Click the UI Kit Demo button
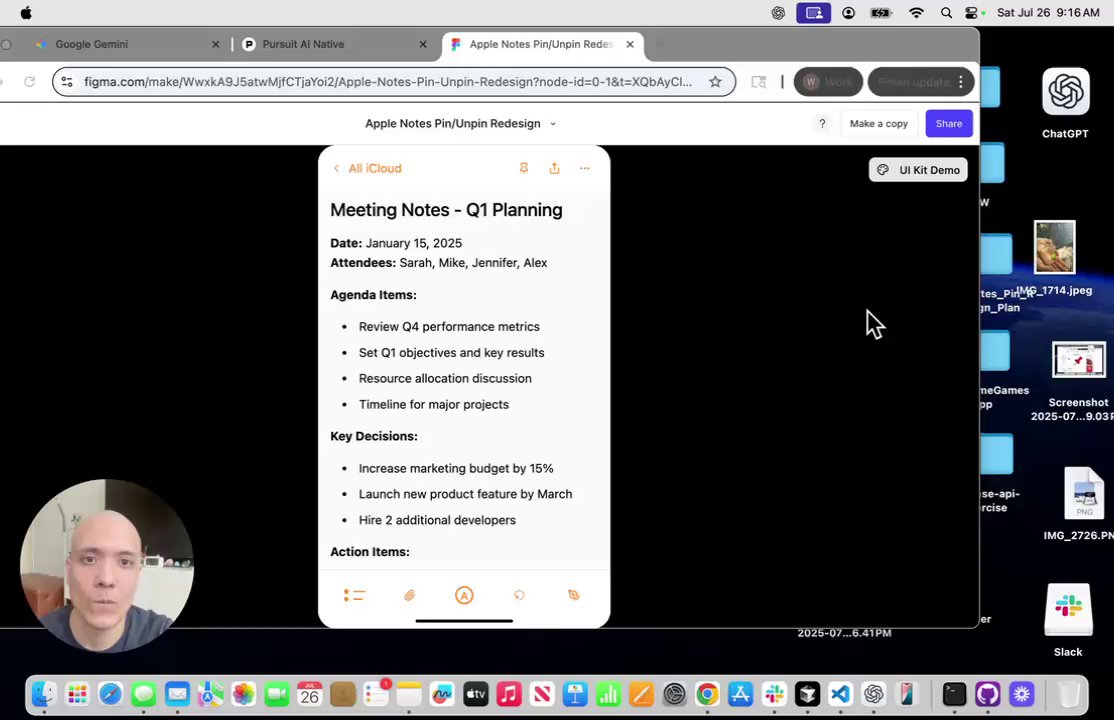This screenshot has height=720, width=1114. pos(918,170)
